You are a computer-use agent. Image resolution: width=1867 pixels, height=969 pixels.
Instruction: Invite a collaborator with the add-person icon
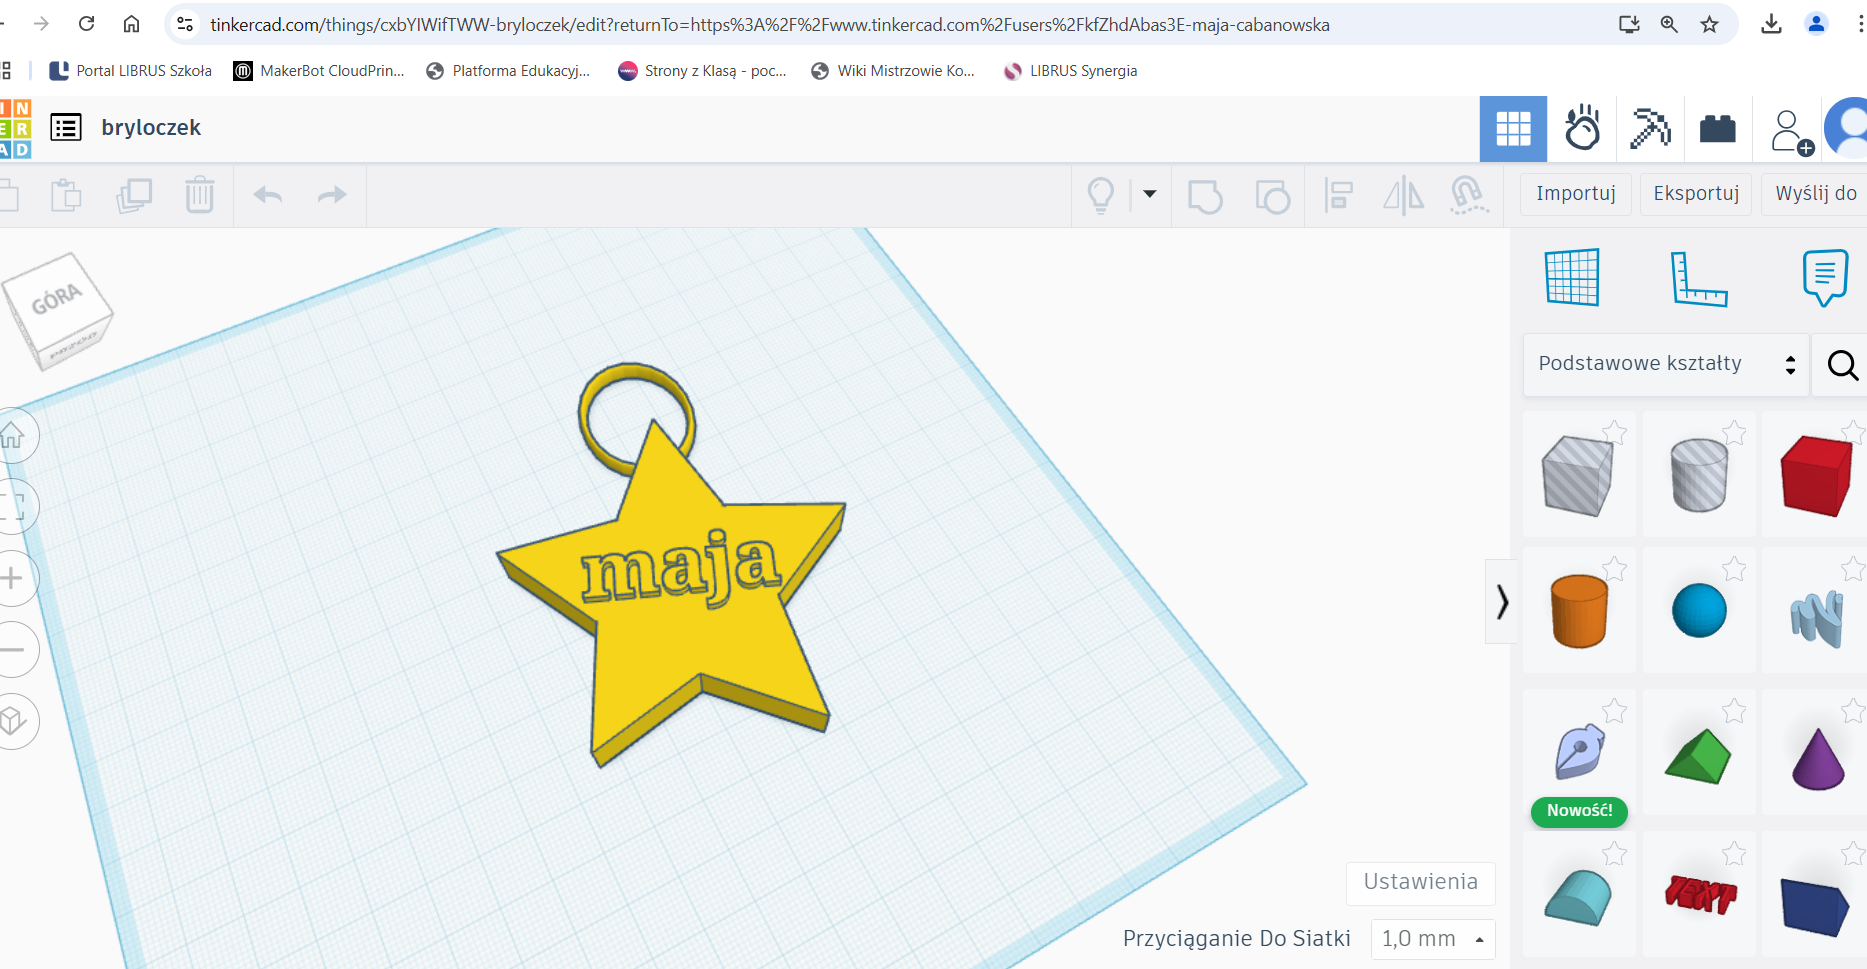(x=1791, y=131)
